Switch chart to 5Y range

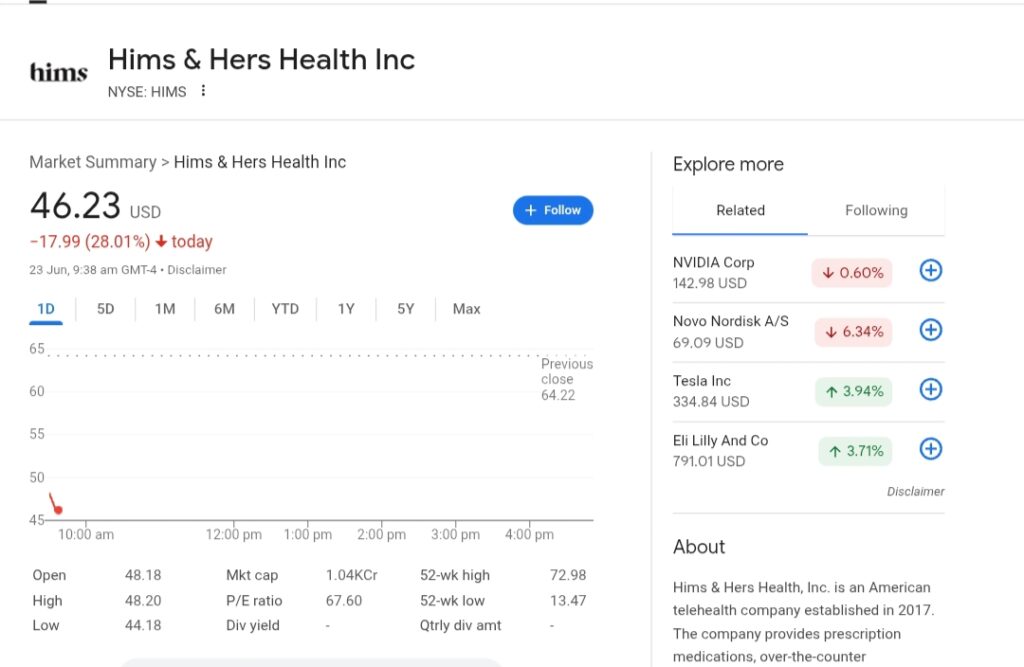pos(406,309)
